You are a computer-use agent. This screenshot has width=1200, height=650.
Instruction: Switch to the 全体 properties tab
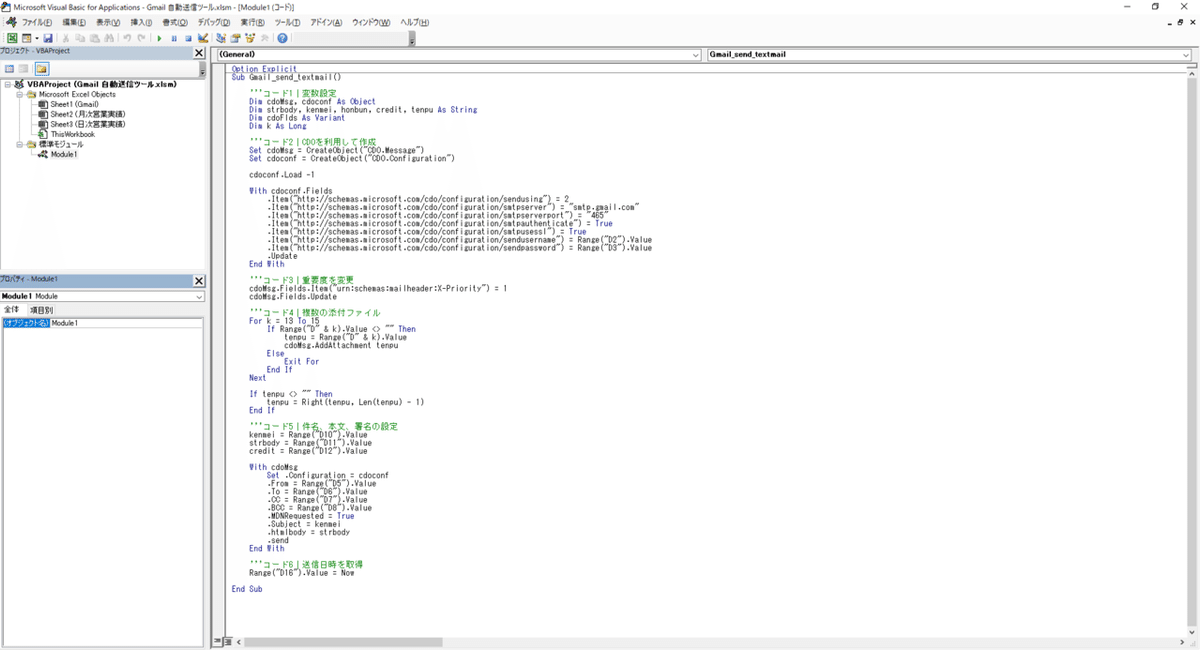pos(12,310)
